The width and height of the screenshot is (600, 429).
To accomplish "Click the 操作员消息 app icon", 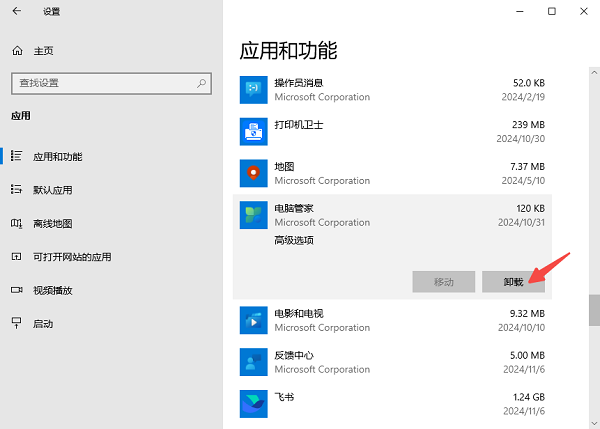I will [x=254, y=90].
